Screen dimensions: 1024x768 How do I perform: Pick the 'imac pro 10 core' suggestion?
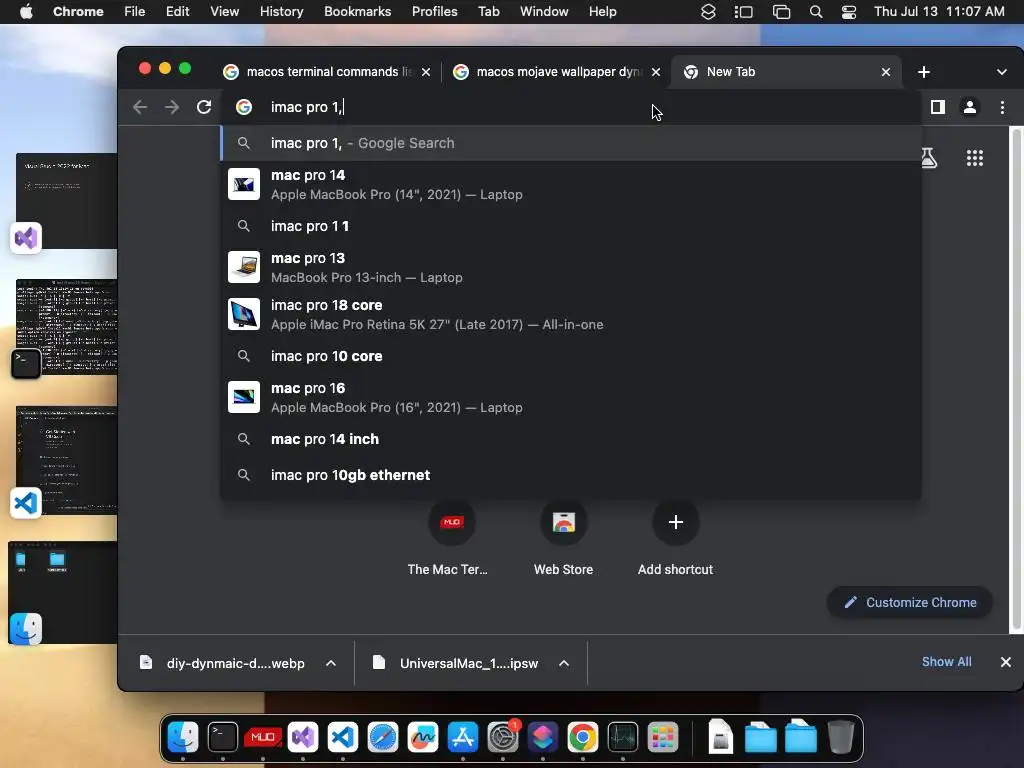click(x=571, y=356)
